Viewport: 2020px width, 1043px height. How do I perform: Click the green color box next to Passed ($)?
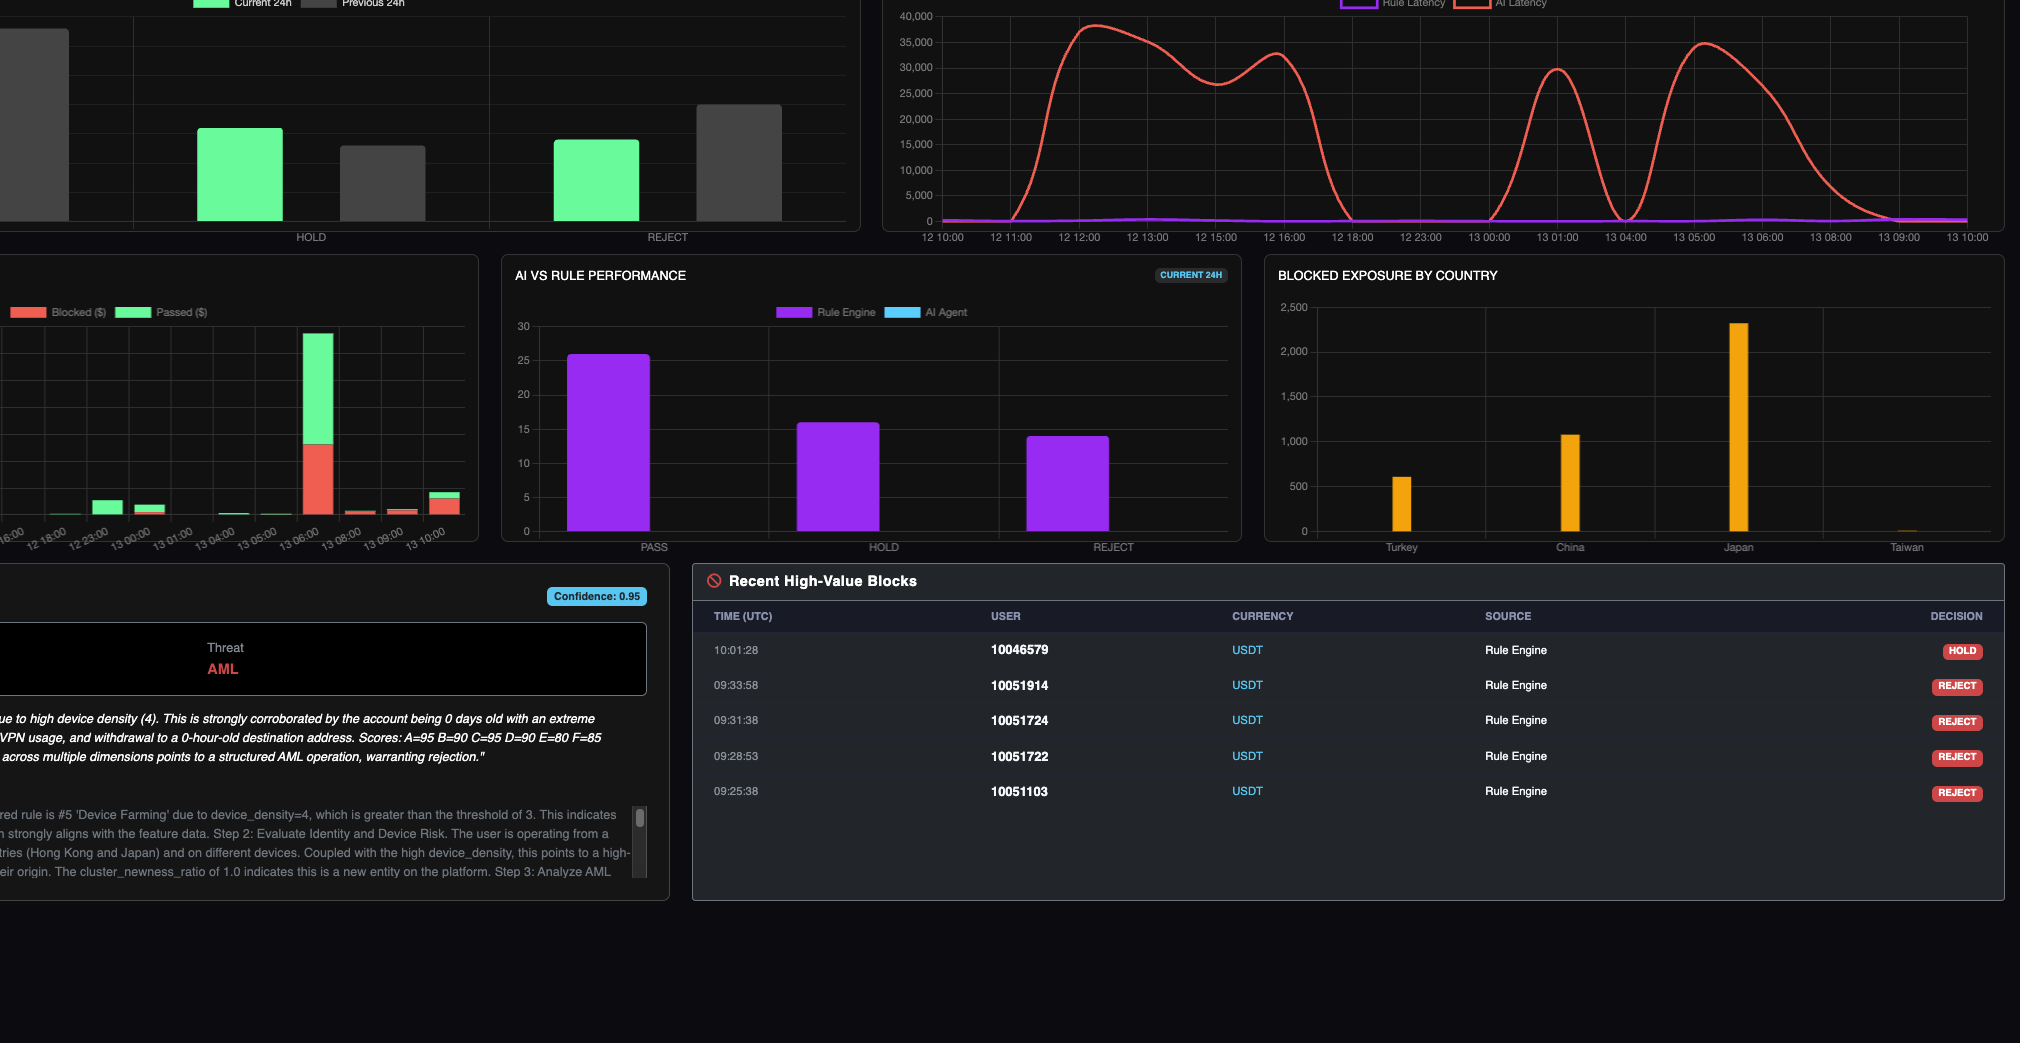pyautogui.click(x=132, y=312)
